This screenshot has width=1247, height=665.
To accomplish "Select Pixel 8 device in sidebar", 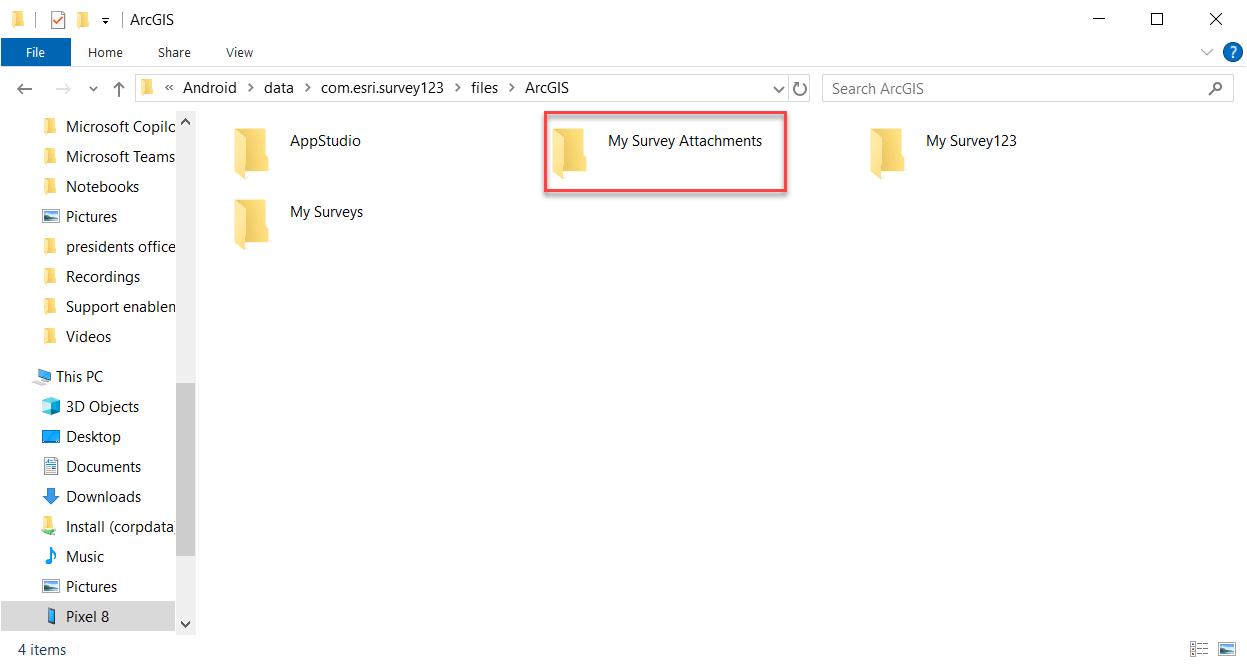I will point(87,617).
